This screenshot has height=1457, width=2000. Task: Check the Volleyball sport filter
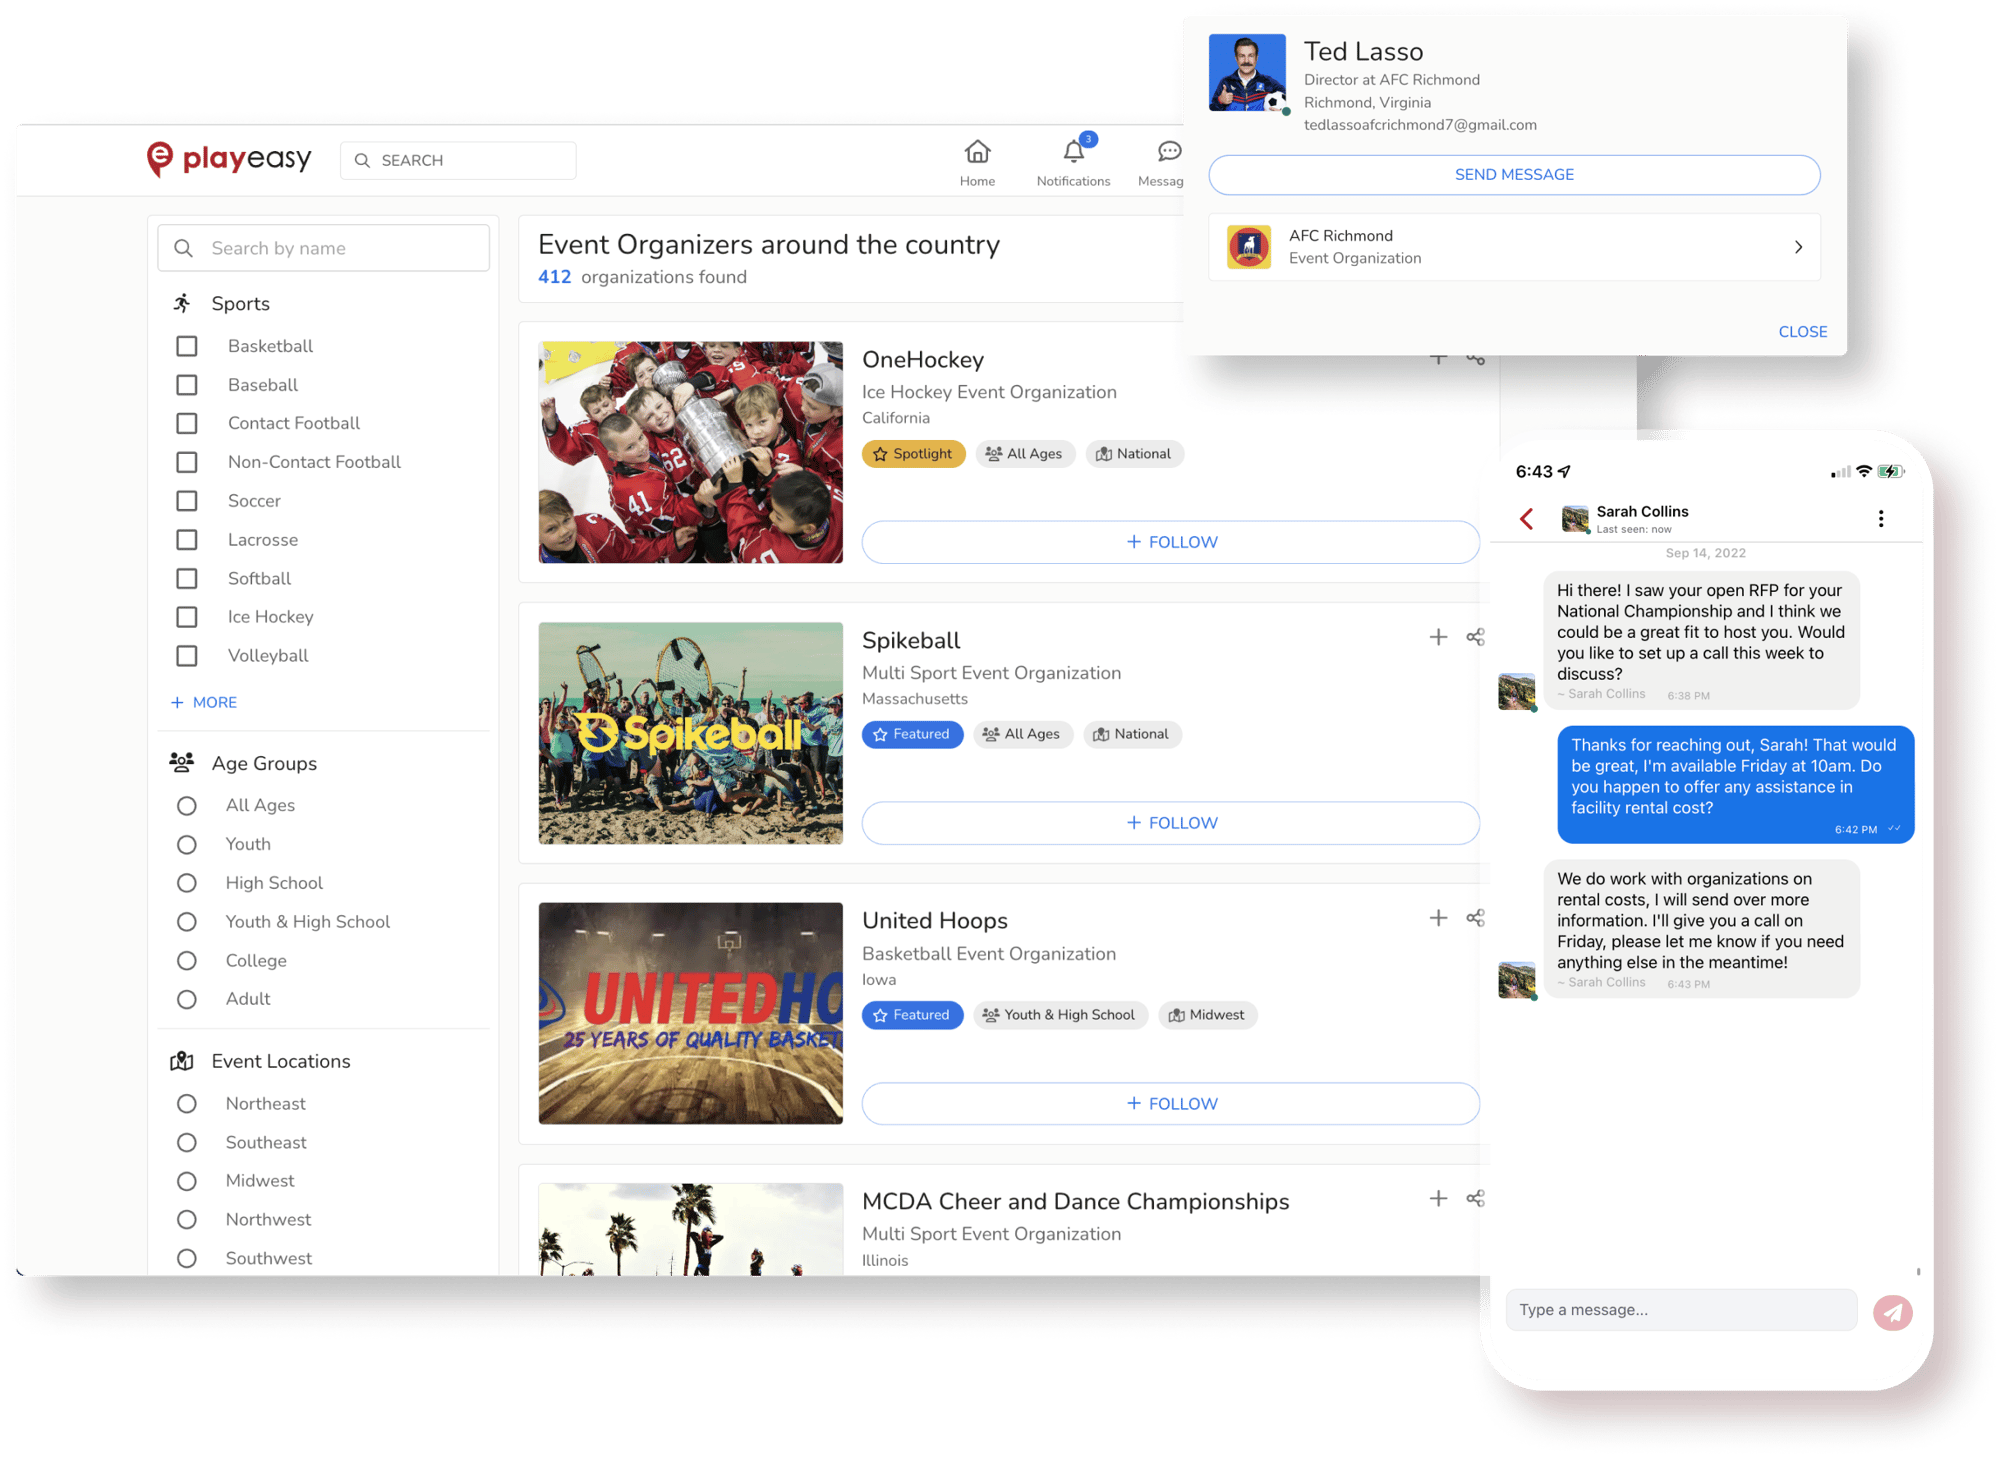(187, 656)
